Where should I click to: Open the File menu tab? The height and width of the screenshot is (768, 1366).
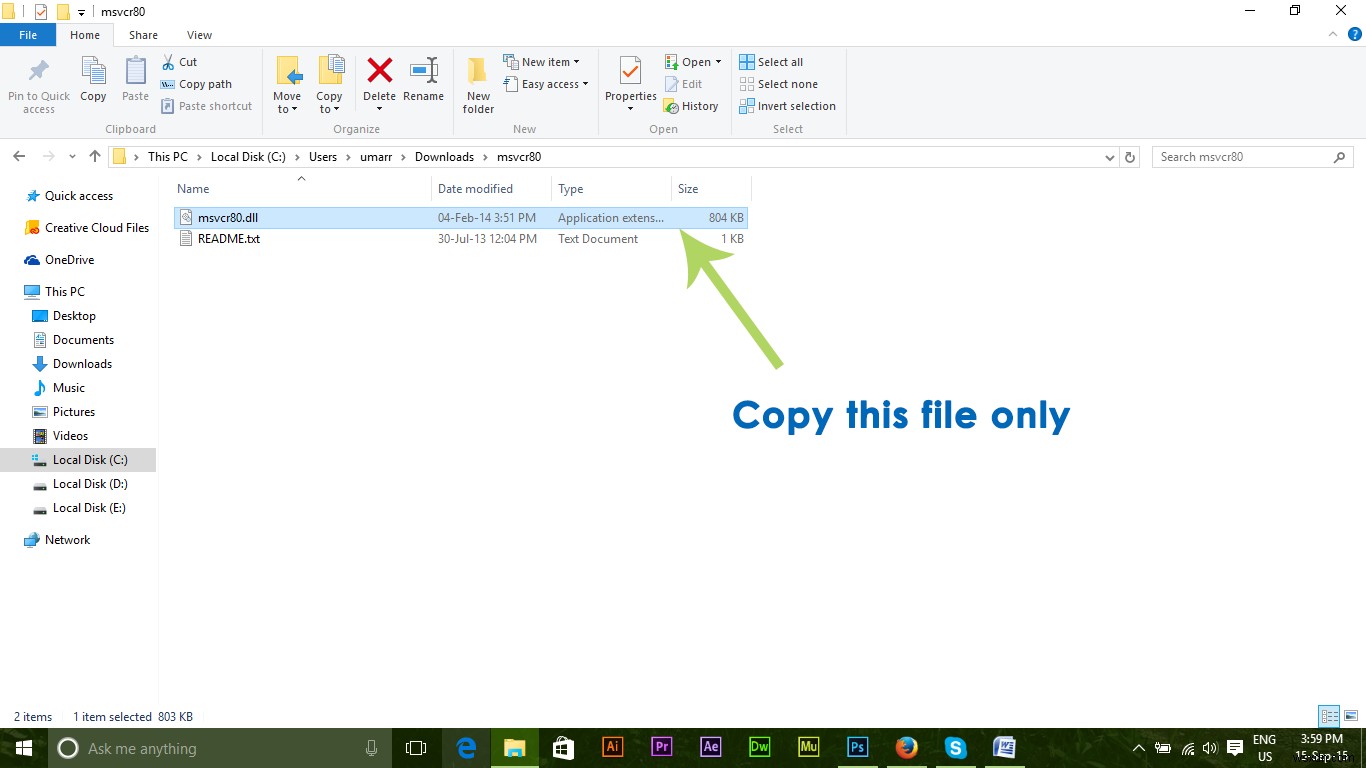point(28,35)
